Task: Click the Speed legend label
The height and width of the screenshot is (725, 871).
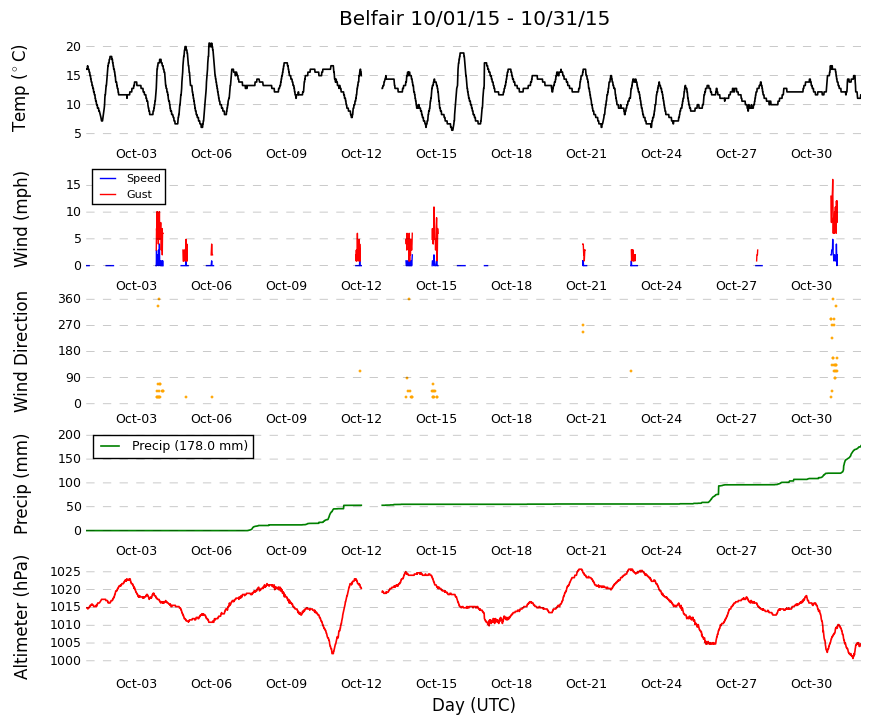Action: (143, 178)
